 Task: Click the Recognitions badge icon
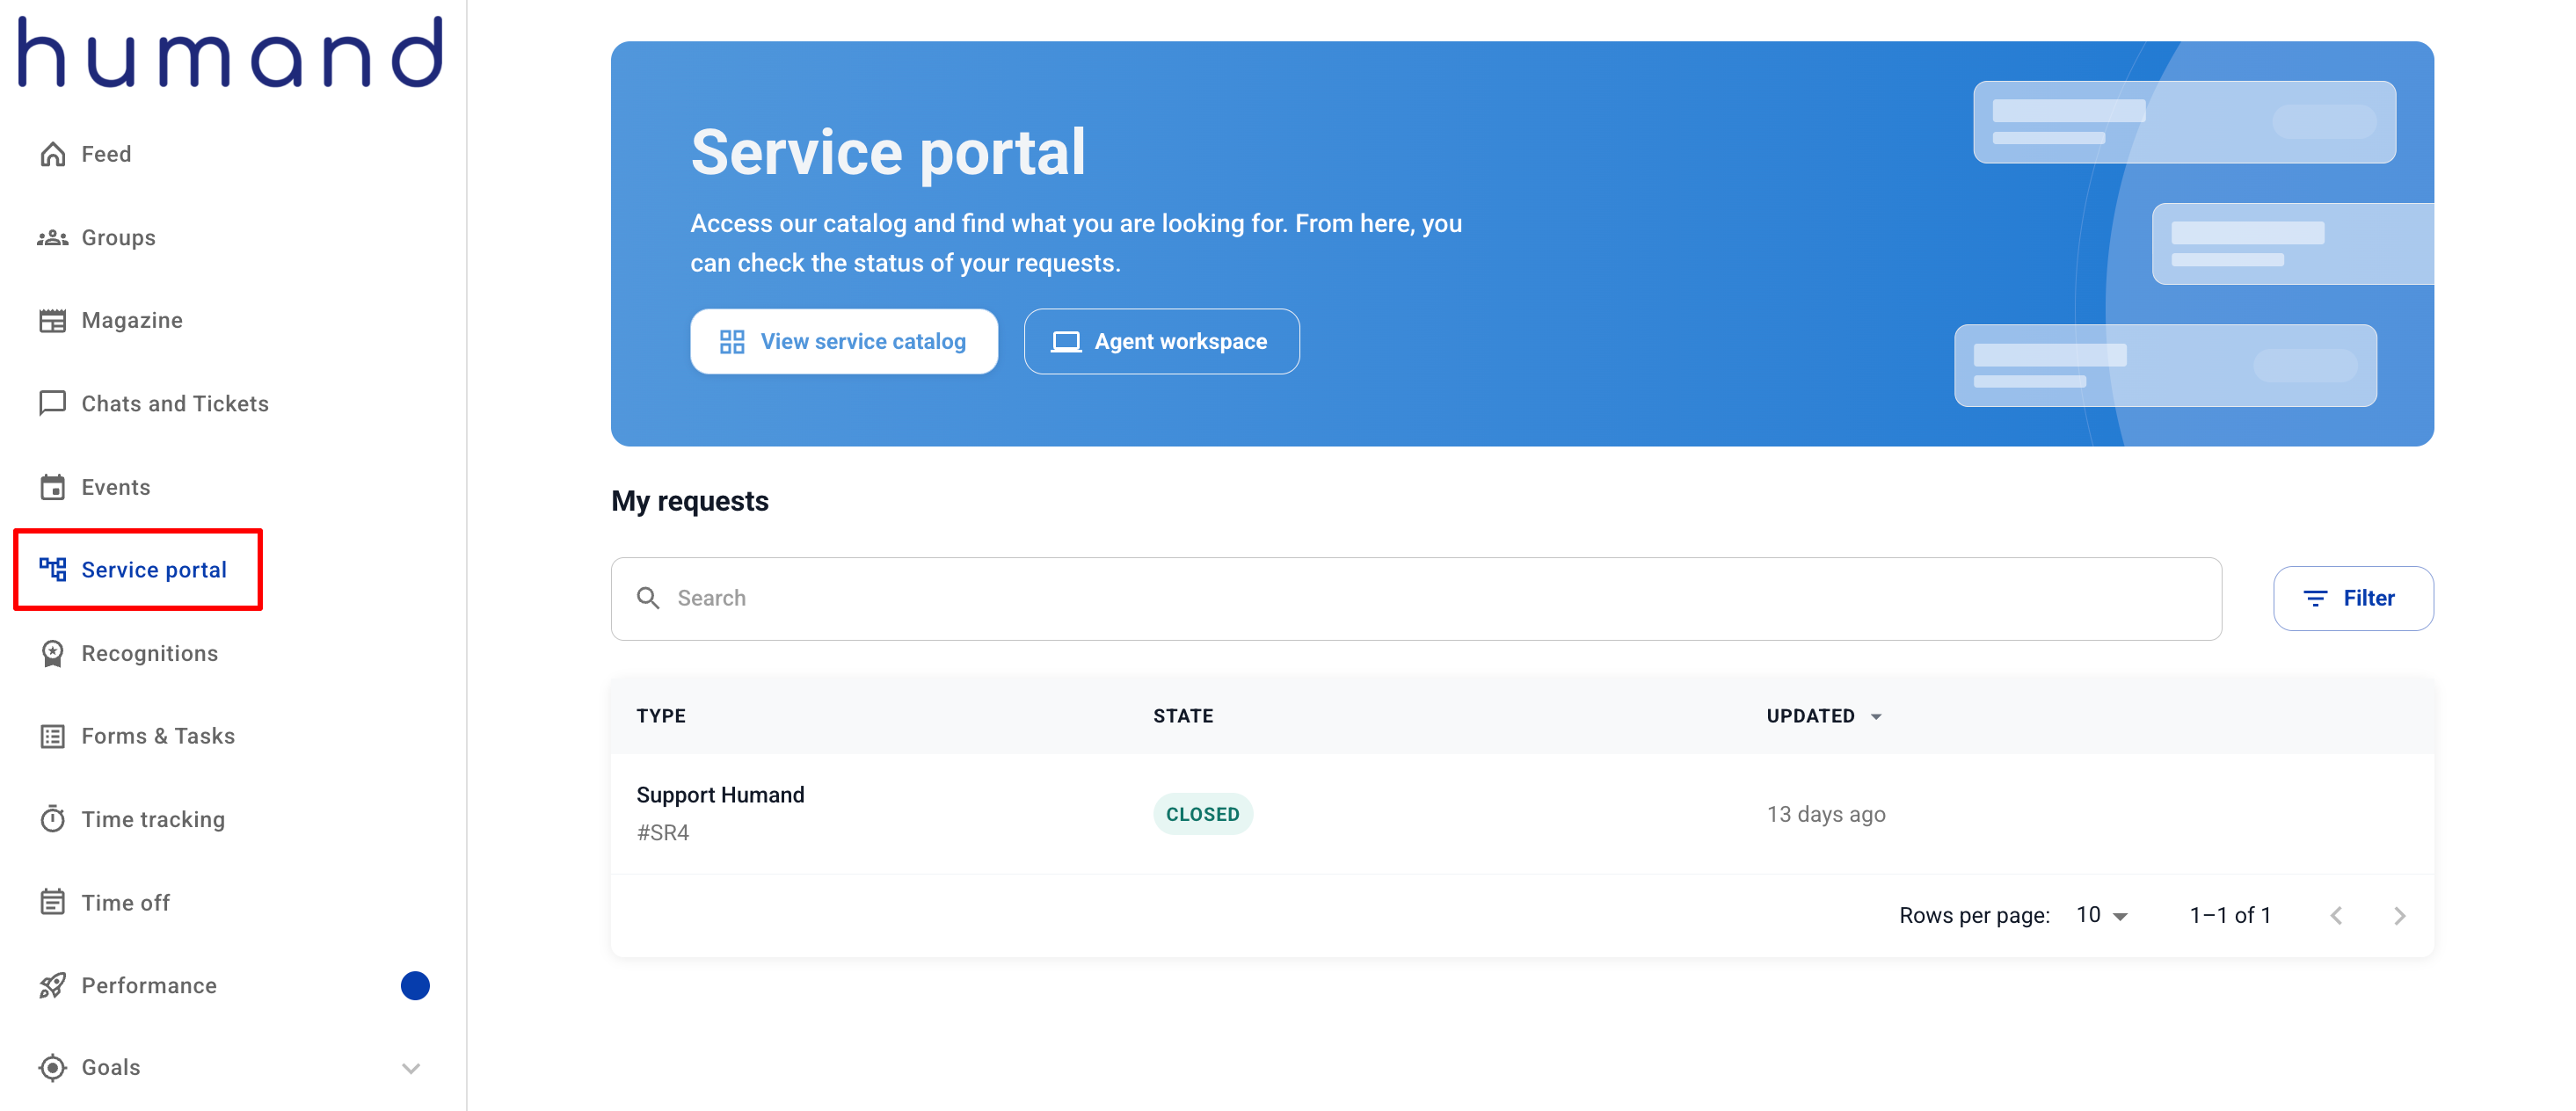click(x=52, y=653)
